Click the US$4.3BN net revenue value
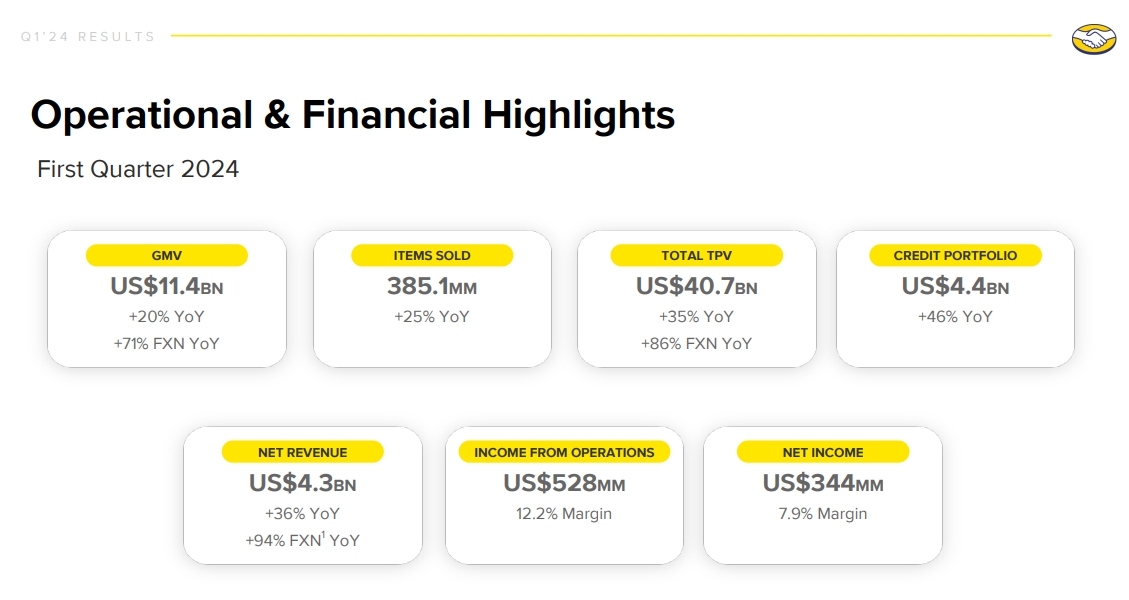The height and width of the screenshot is (600, 1129). [302, 483]
